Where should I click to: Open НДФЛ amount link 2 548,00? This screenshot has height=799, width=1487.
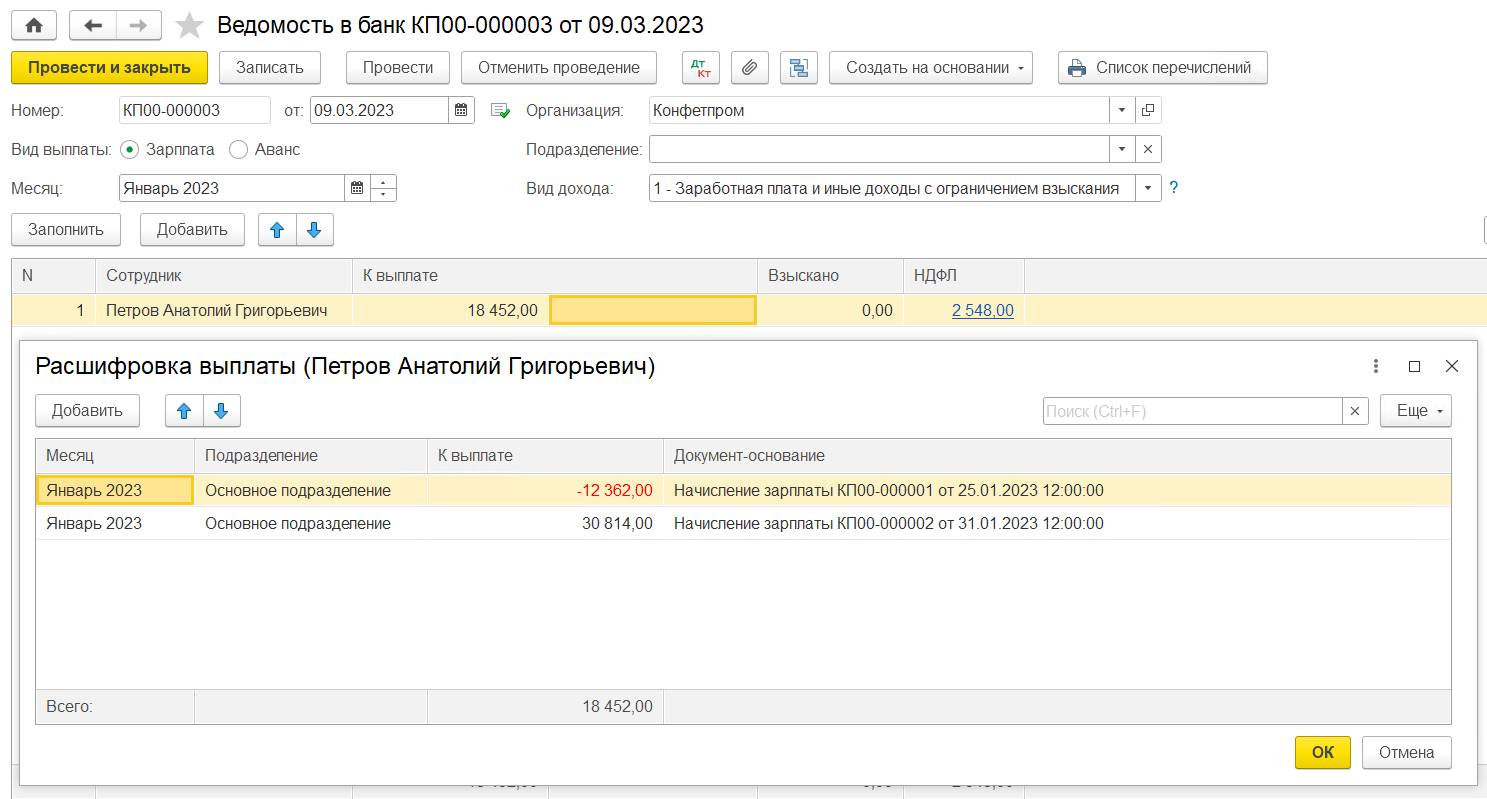[982, 311]
